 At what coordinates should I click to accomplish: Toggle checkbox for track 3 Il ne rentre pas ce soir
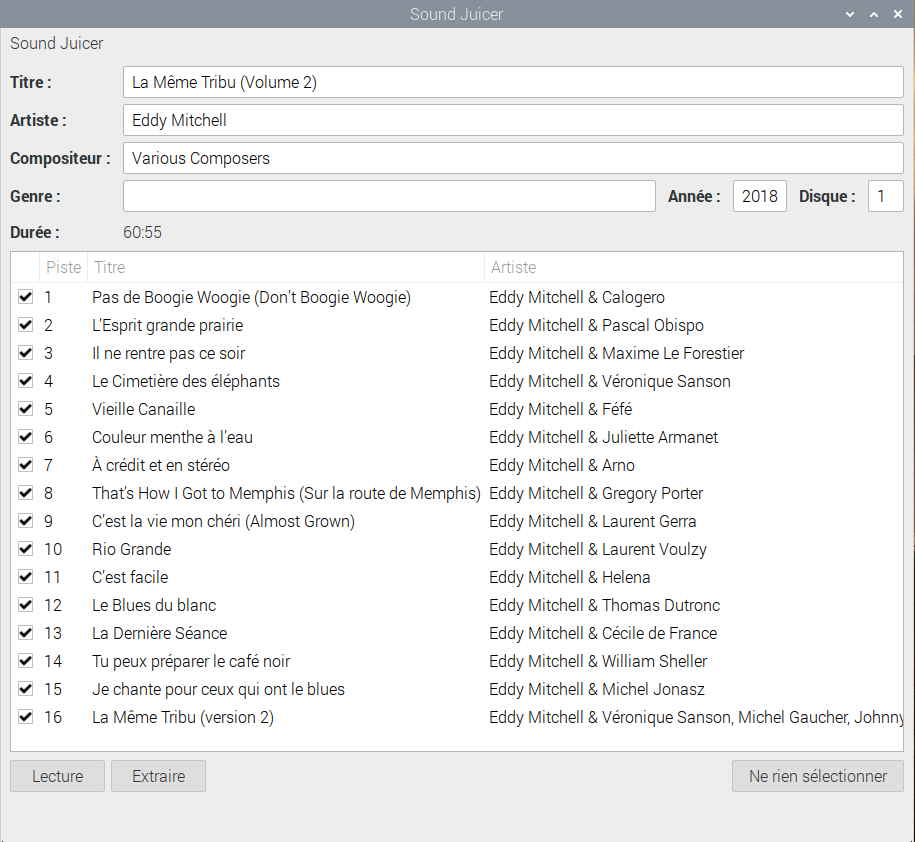click(x=26, y=353)
